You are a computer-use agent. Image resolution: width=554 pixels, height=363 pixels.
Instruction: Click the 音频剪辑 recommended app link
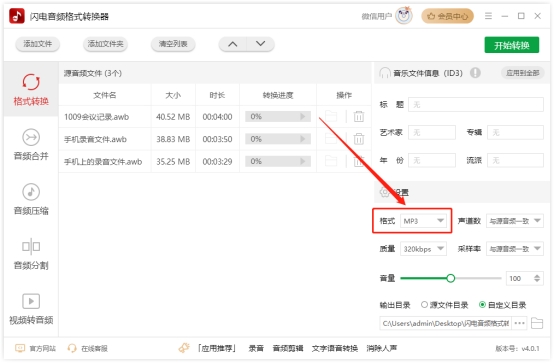click(288, 349)
